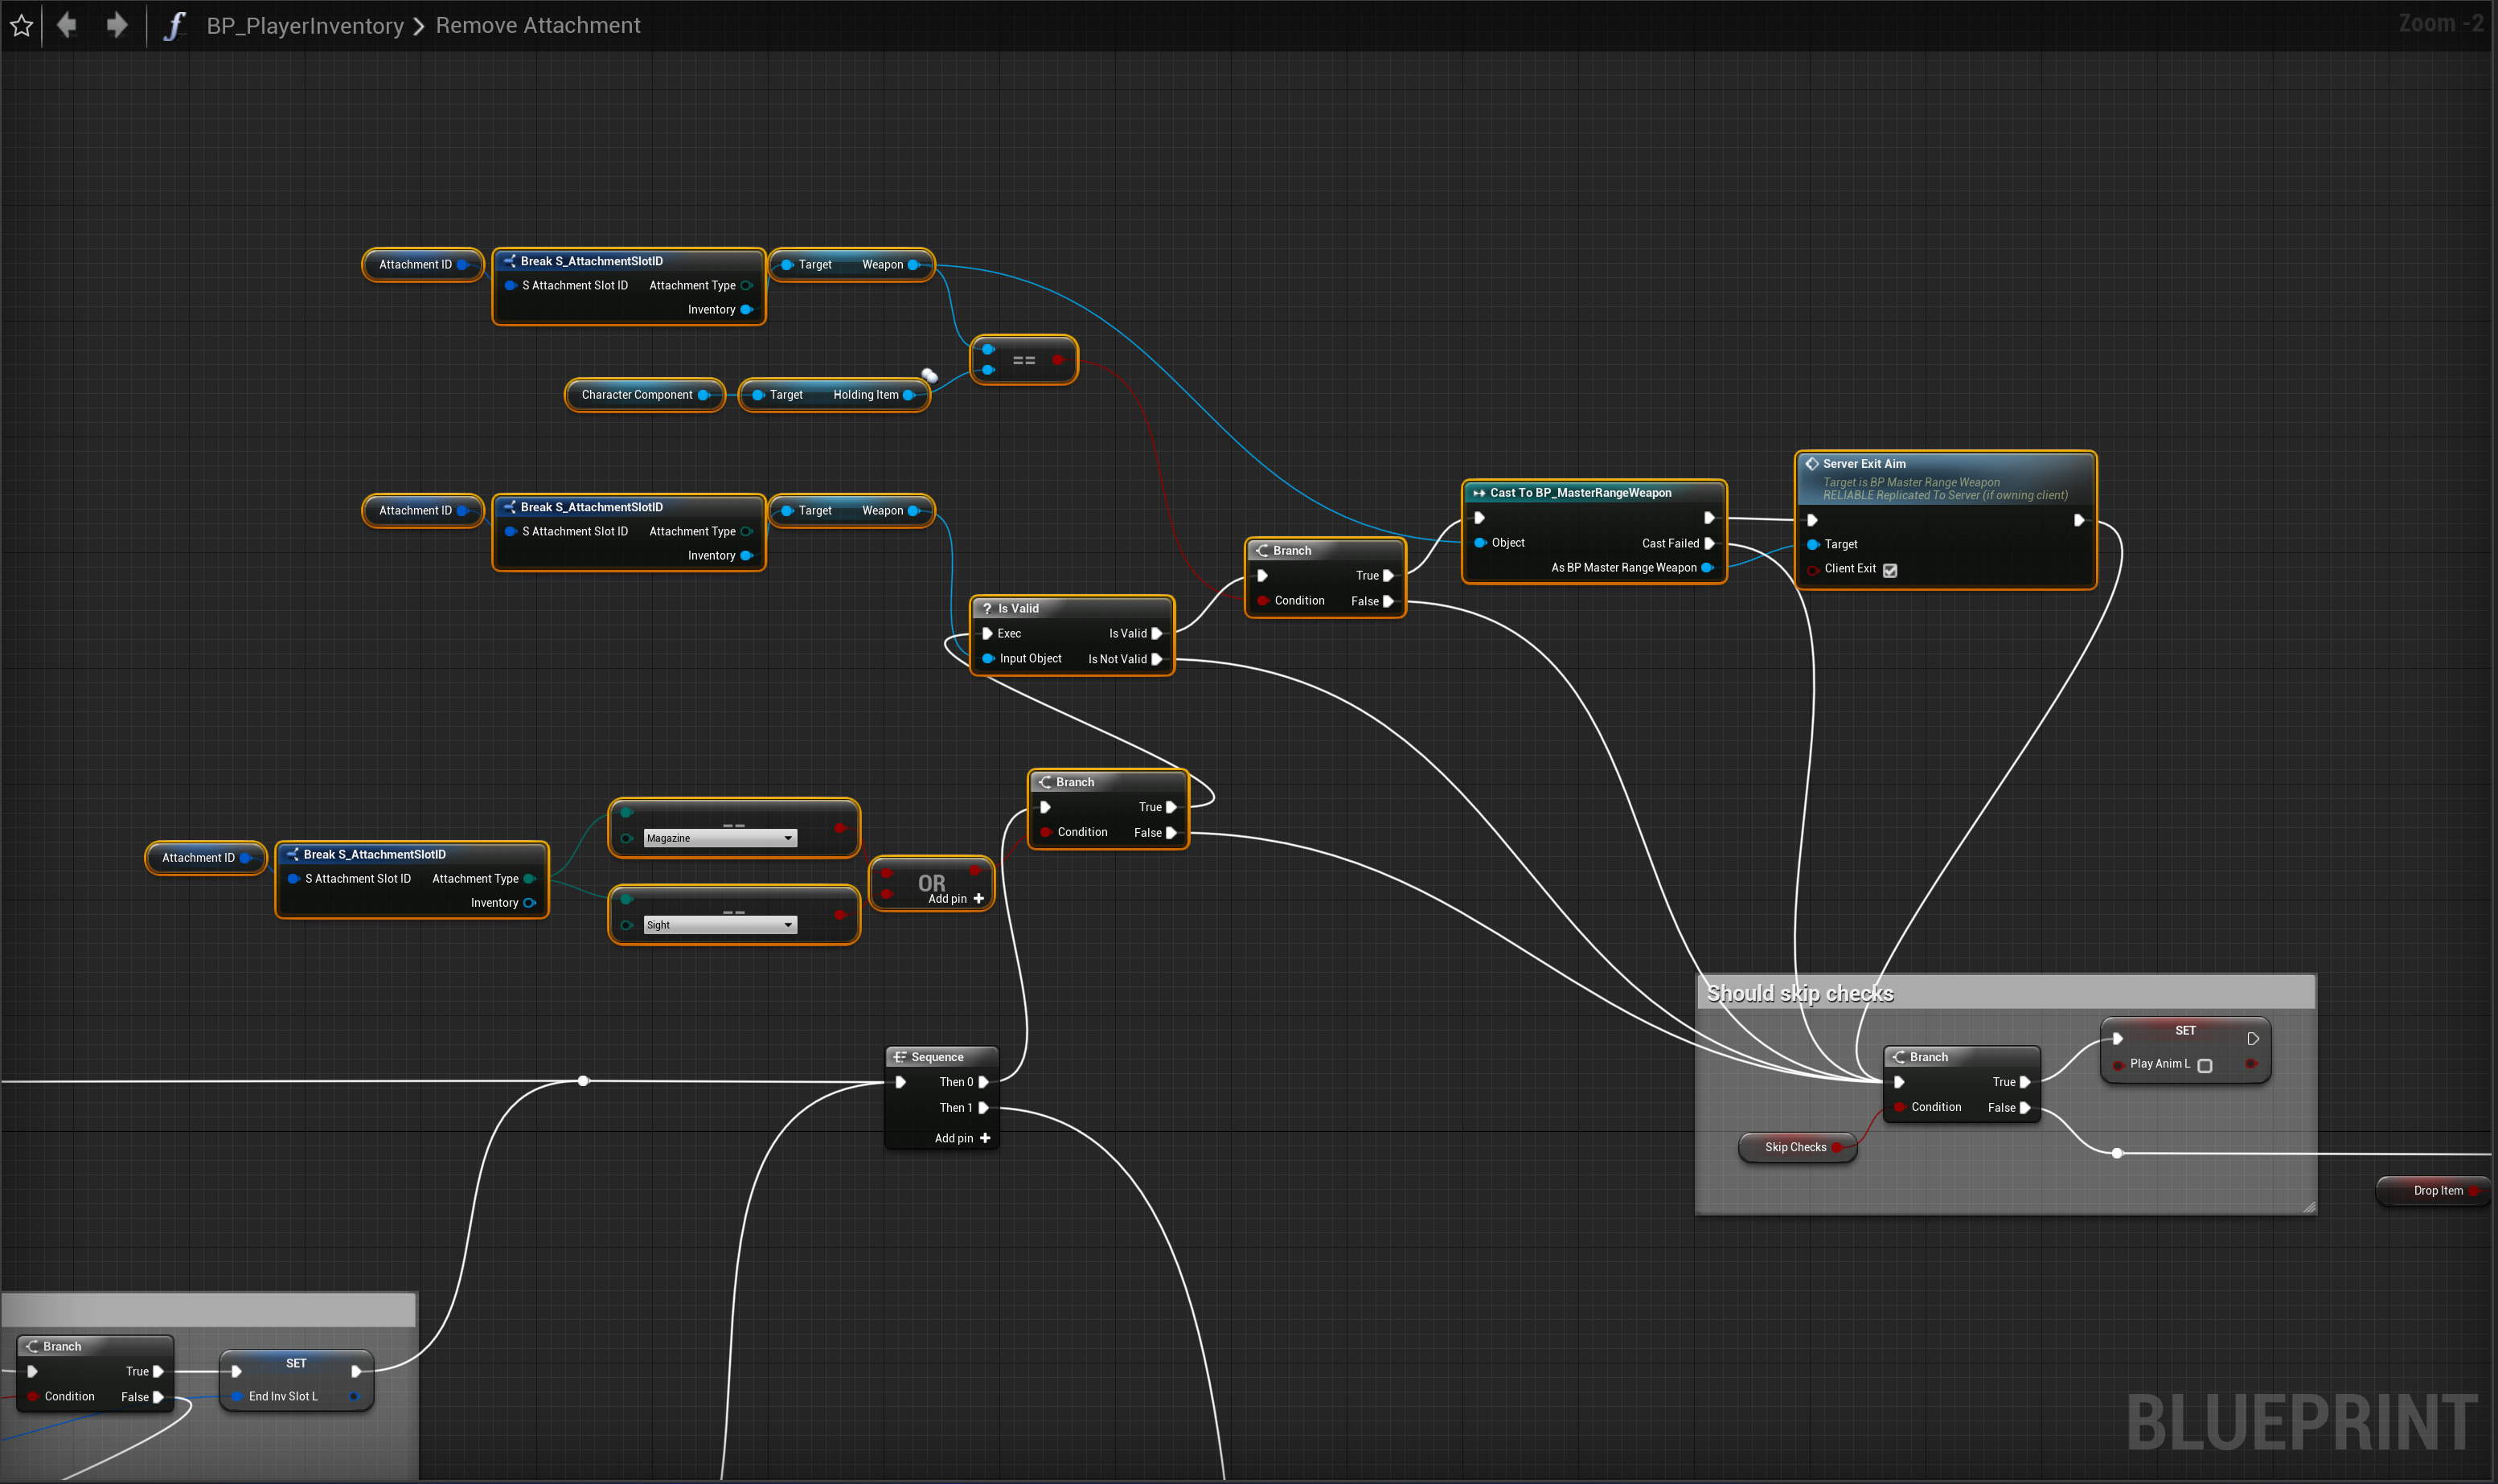The height and width of the screenshot is (1484, 2498).
Task: Select the Remove Attachment breadcrumb item
Action: (538, 26)
